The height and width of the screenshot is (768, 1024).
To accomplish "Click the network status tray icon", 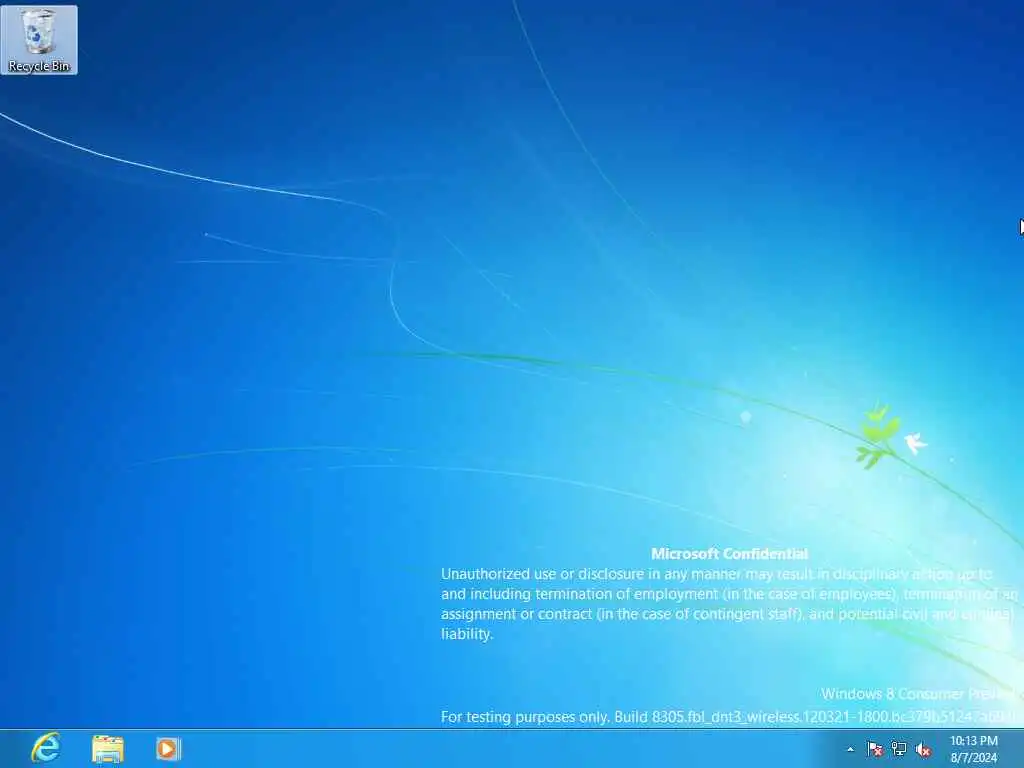I will 899,749.
